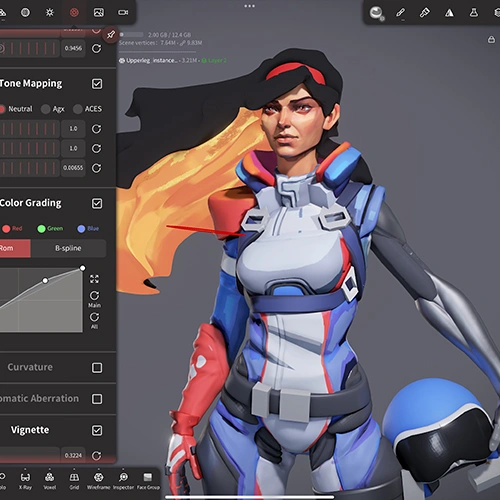500x500 pixels.
Task: Disable the Vignette checkbox
Action: point(97,430)
